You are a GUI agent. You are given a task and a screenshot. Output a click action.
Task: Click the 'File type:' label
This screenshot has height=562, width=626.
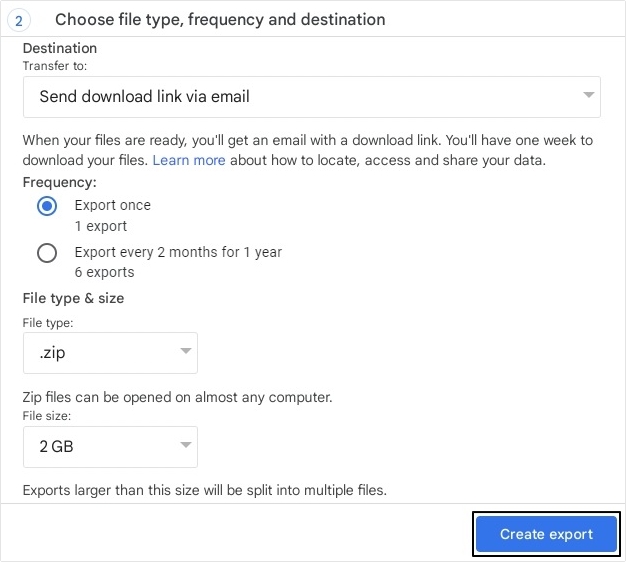point(48,323)
